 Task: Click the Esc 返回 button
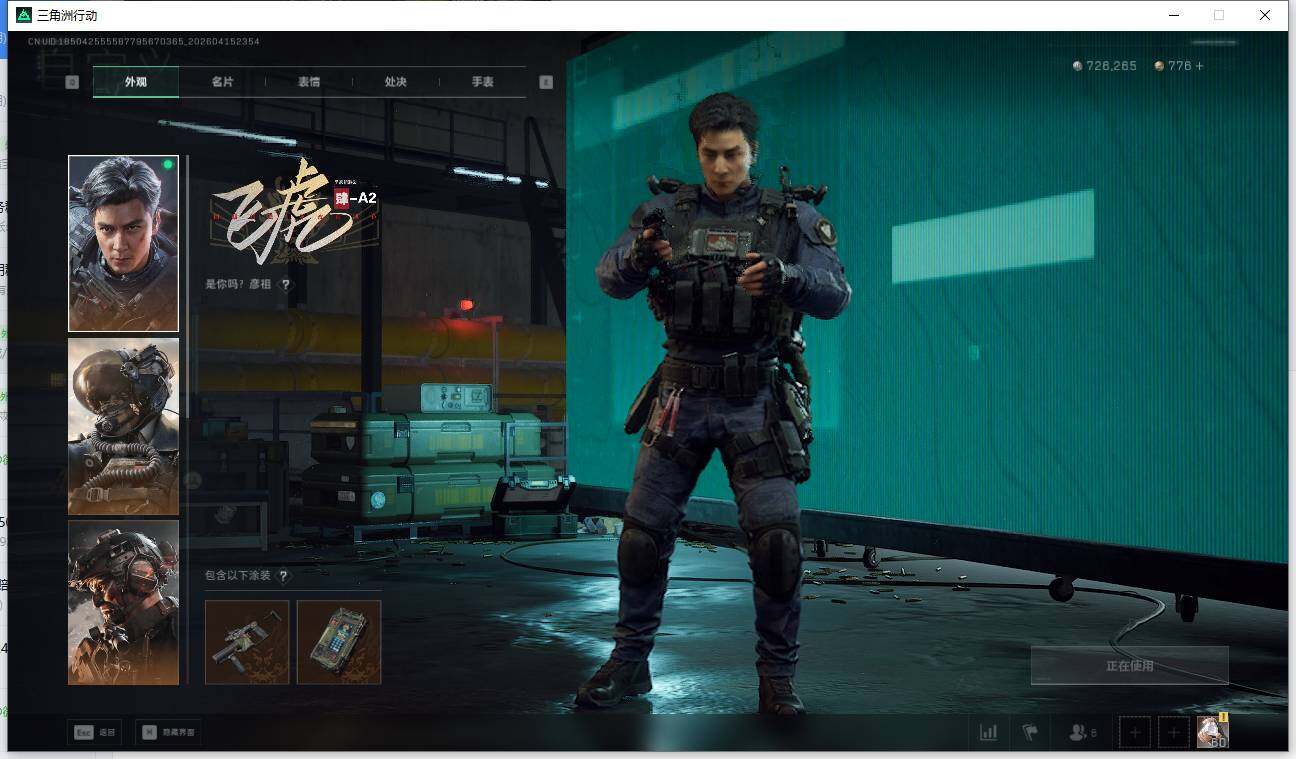coord(96,733)
